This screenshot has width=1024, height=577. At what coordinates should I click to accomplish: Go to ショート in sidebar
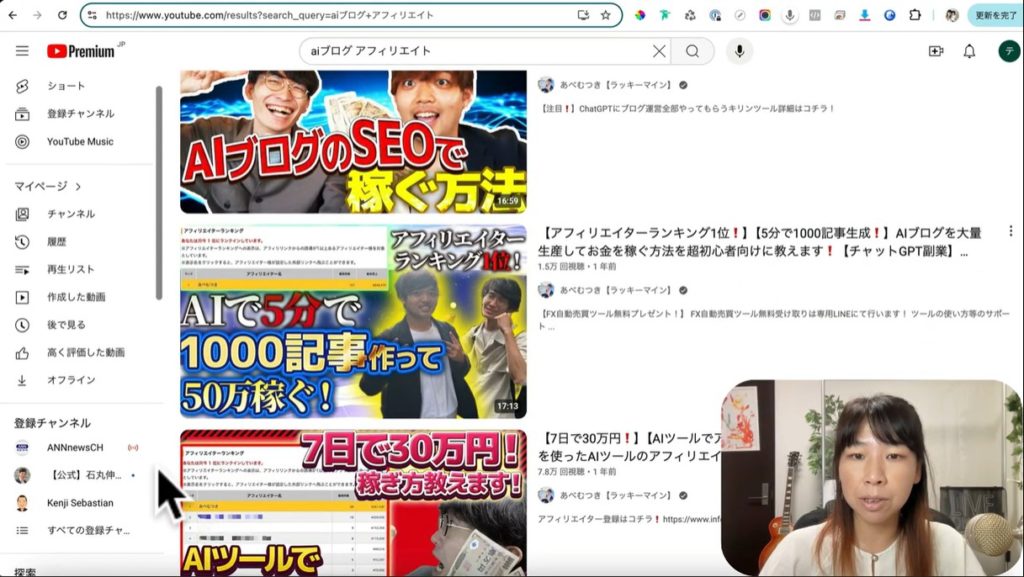(66, 86)
